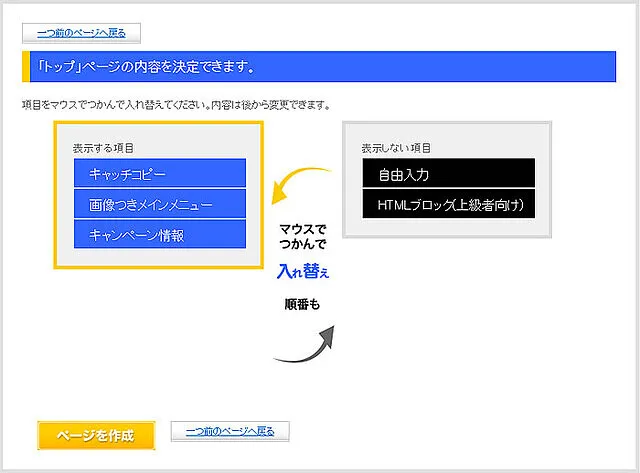Click the 表示する項目 heading
Image resolution: width=640 pixels, height=473 pixels.
point(103,148)
